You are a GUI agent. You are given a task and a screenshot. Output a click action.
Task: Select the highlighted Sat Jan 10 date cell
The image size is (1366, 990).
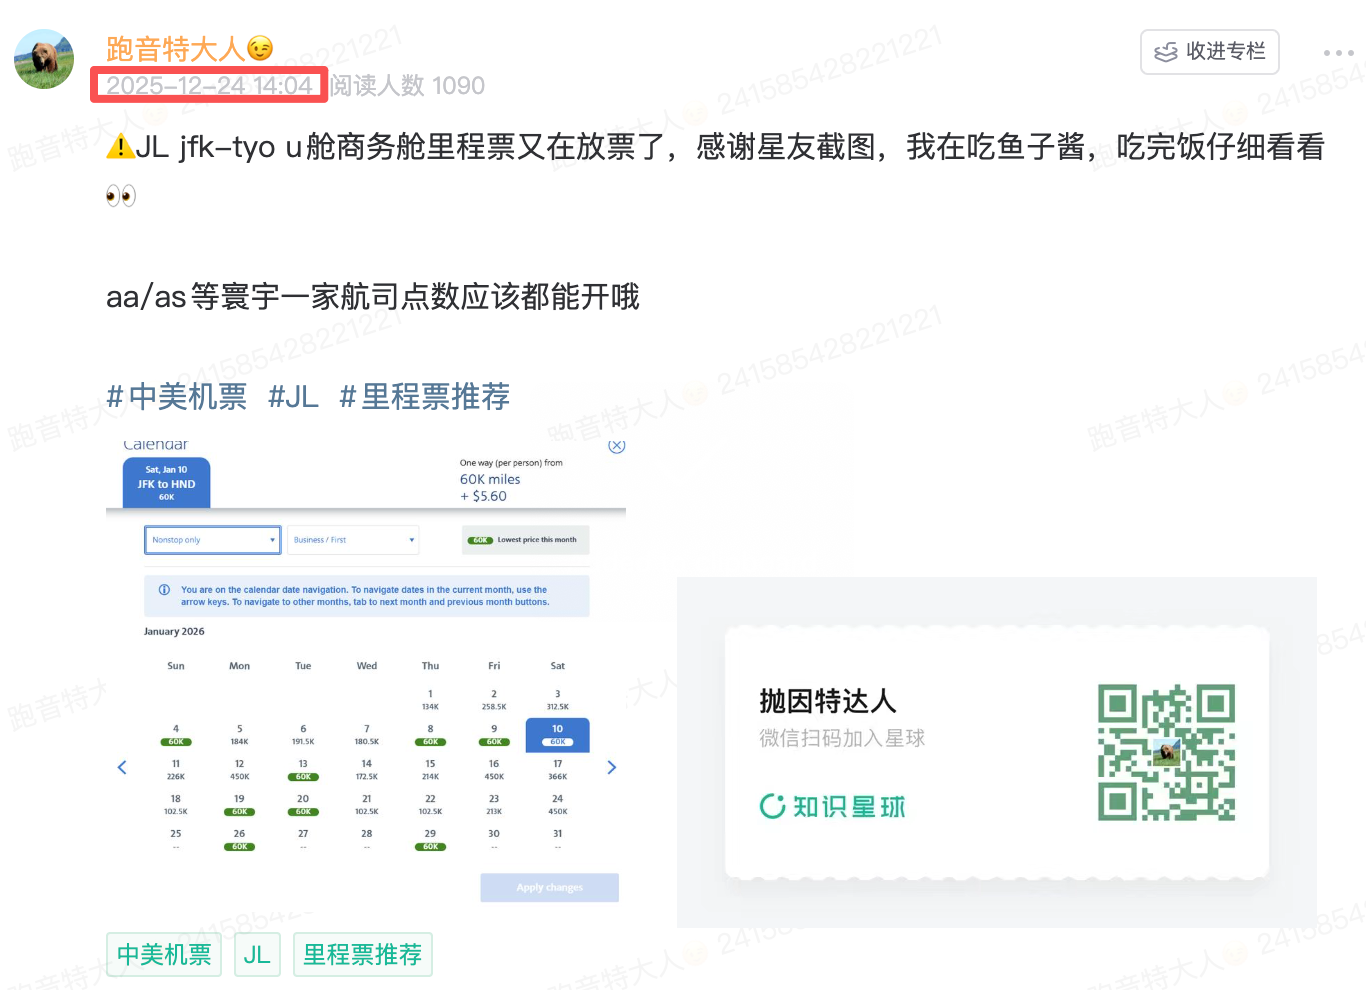point(557,735)
